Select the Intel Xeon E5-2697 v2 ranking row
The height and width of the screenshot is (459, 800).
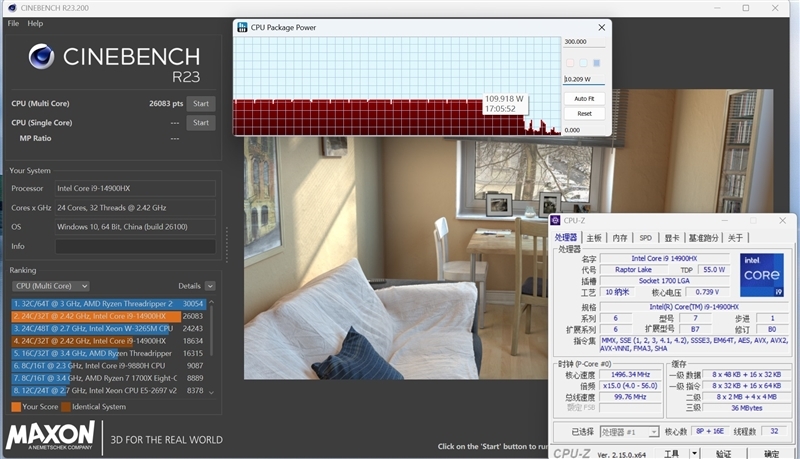(x=108, y=390)
